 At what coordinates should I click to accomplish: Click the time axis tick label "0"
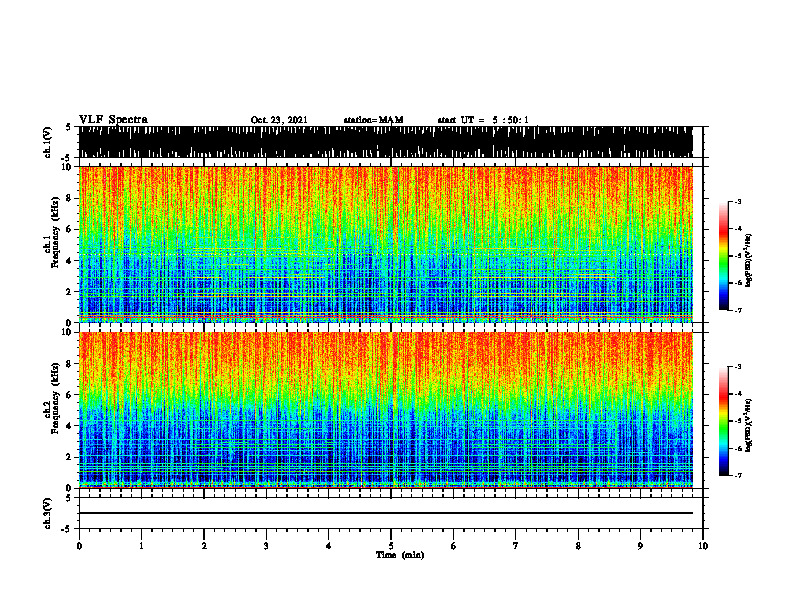[79, 546]
